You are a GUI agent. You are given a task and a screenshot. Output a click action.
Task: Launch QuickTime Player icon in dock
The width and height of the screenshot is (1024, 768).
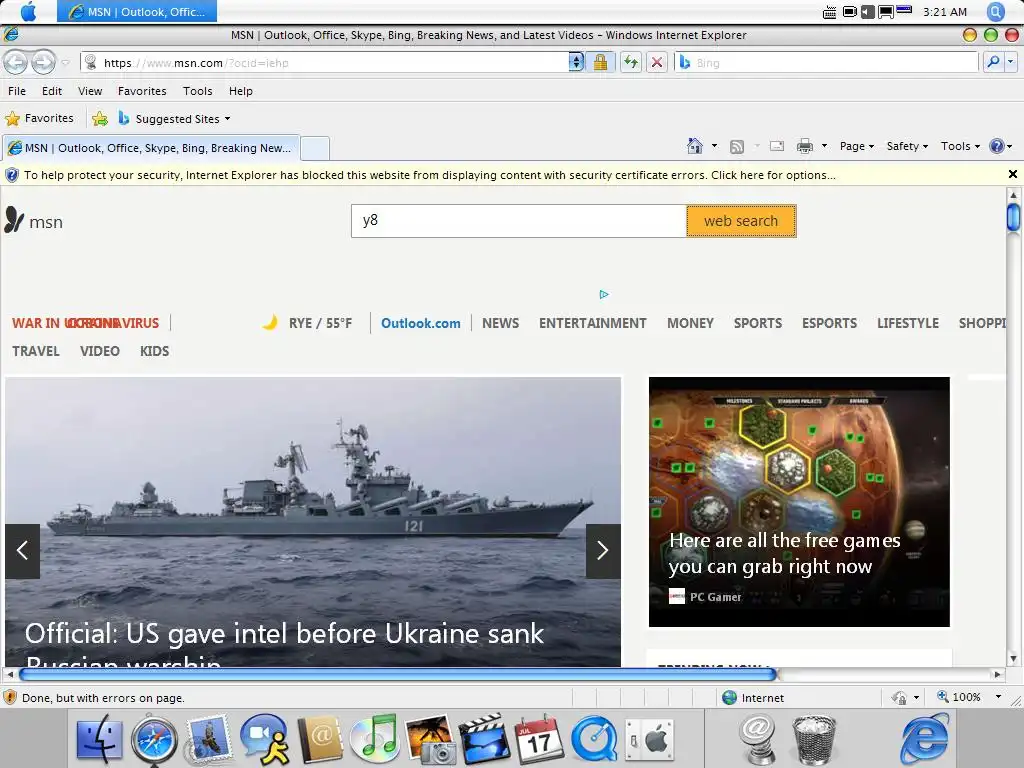594,741
